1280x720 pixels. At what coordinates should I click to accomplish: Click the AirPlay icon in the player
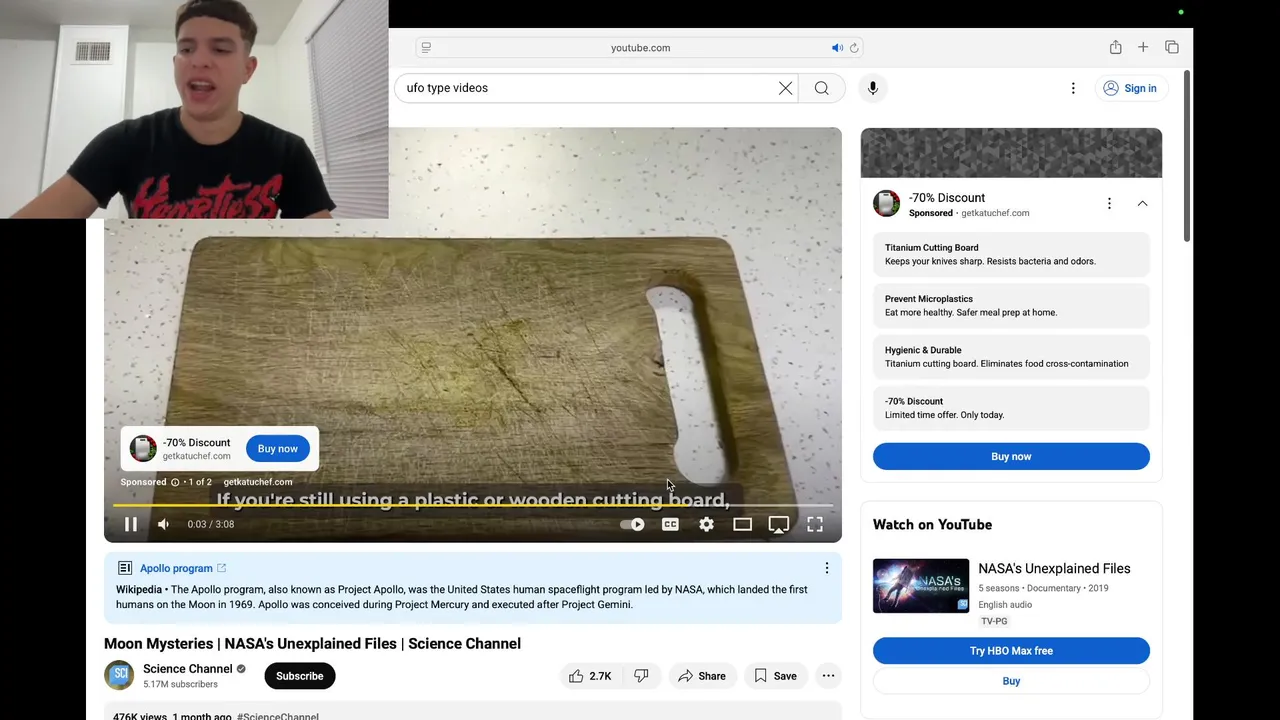(x=779, y=524)
